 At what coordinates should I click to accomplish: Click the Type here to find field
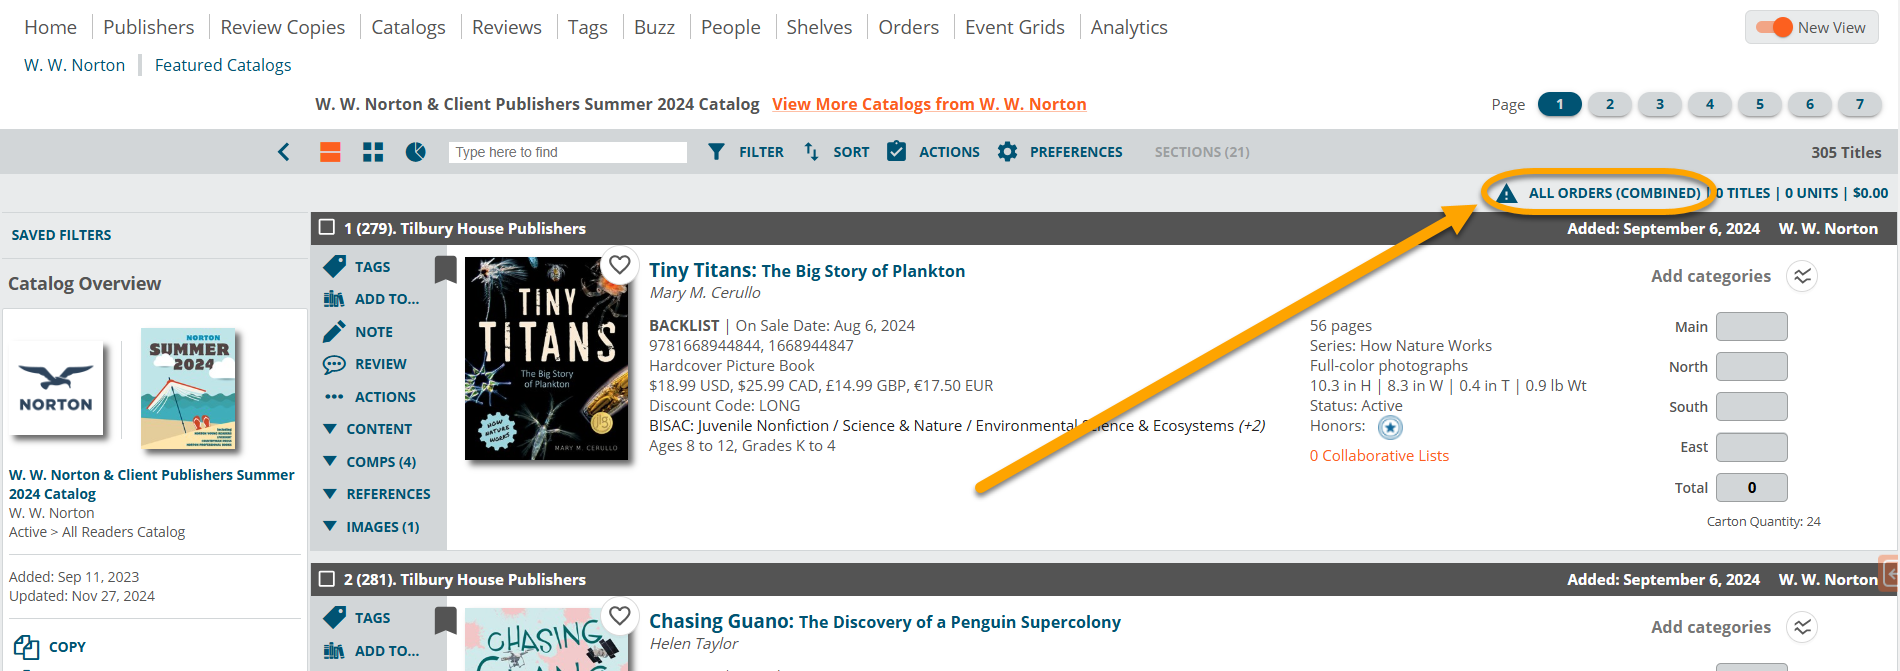click(x=567, y=152)
